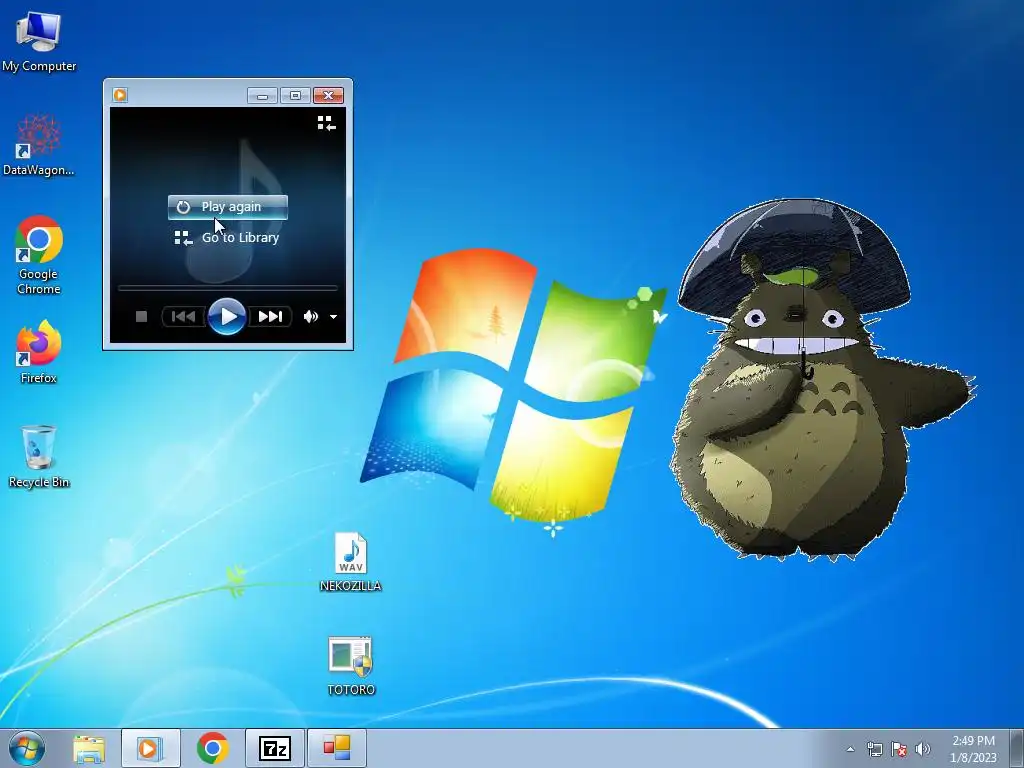Click the Show desktop strip beside the clock
1024x768 pixels.
pyautogui.click(x=1017, y=748)
